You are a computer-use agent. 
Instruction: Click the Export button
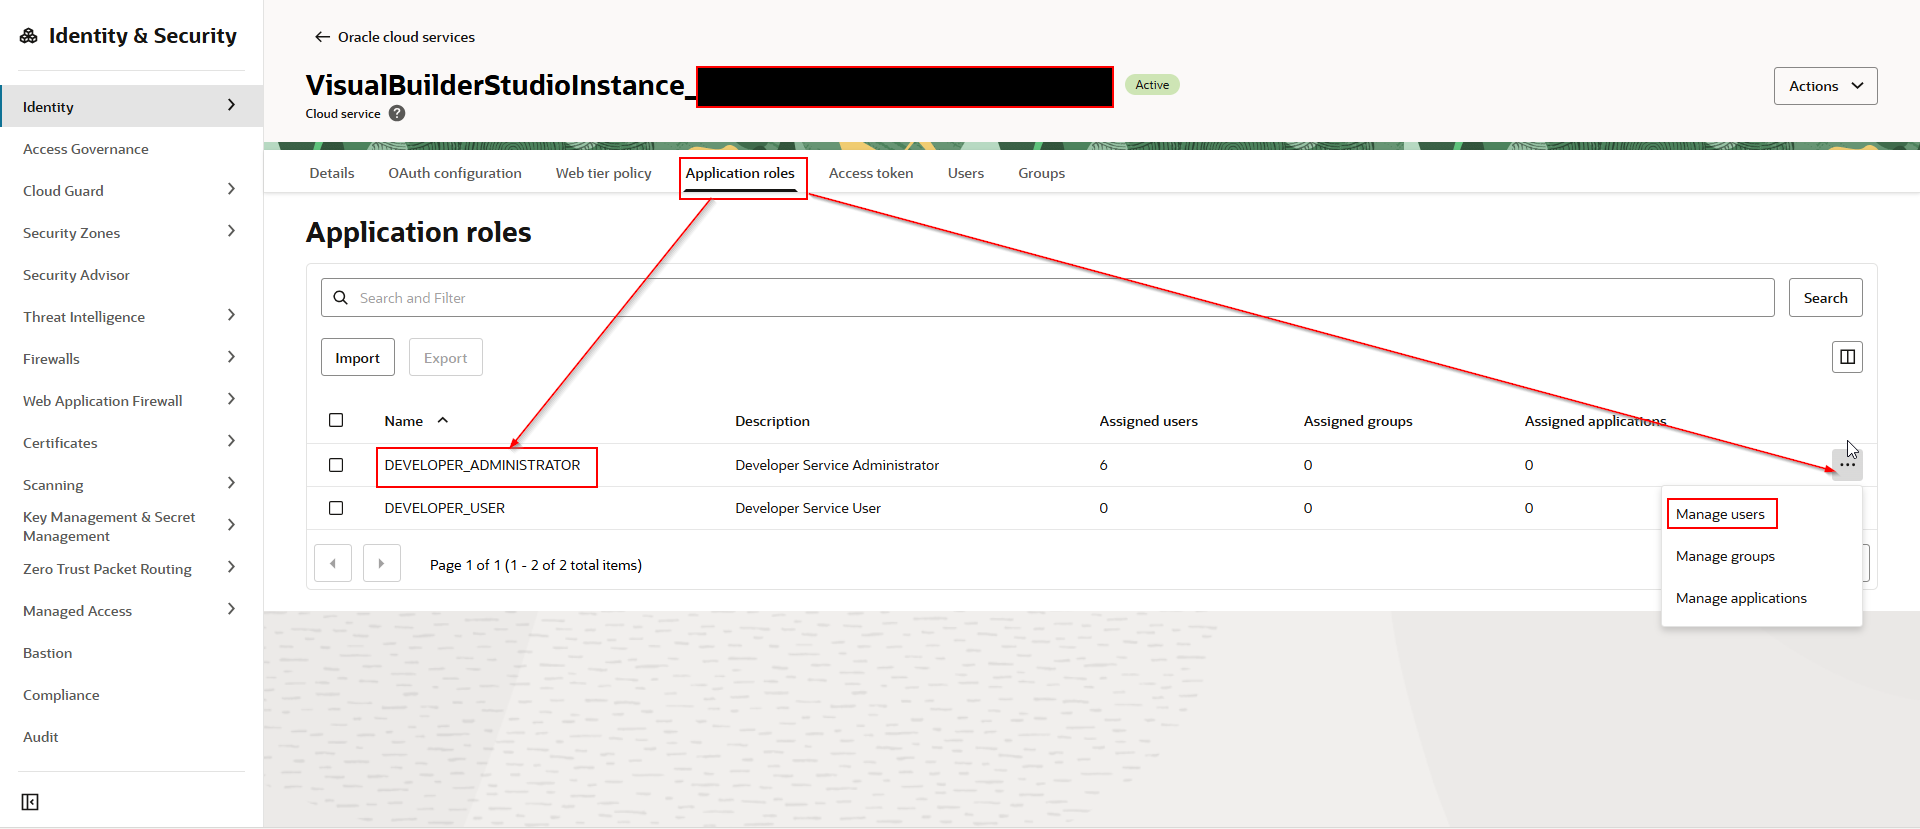[445, 358]
